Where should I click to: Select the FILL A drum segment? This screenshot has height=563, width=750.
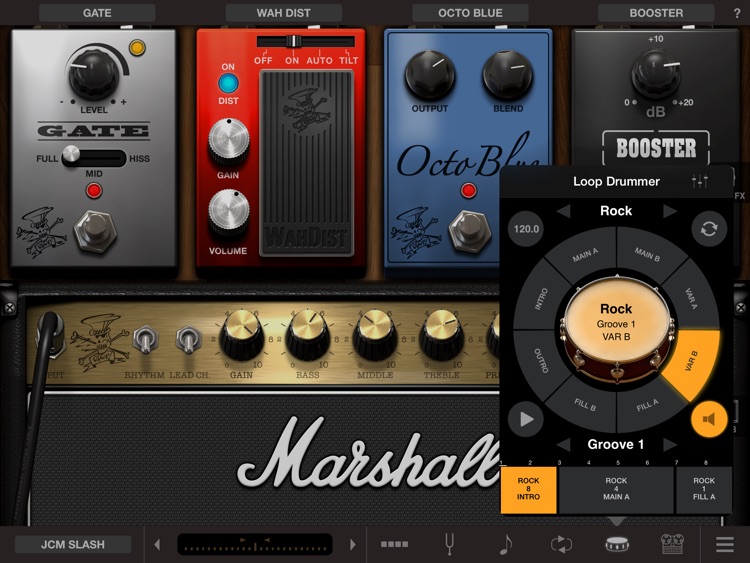pos(647,405)
